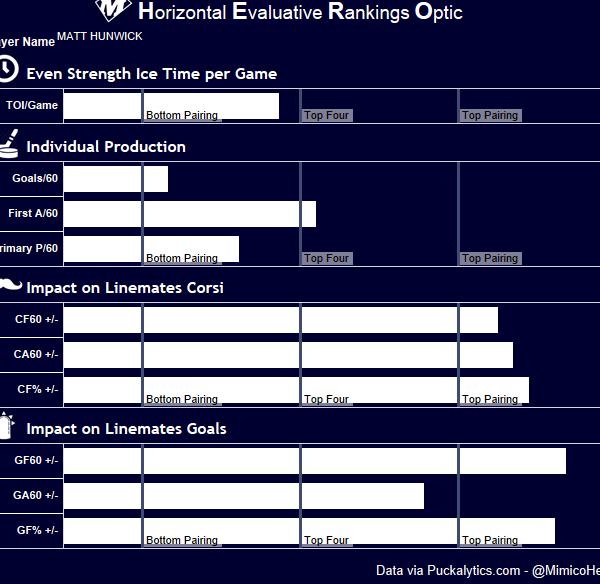600x584 pixels.
Task: Select the GF60 +/- bar
Action: 315,461
